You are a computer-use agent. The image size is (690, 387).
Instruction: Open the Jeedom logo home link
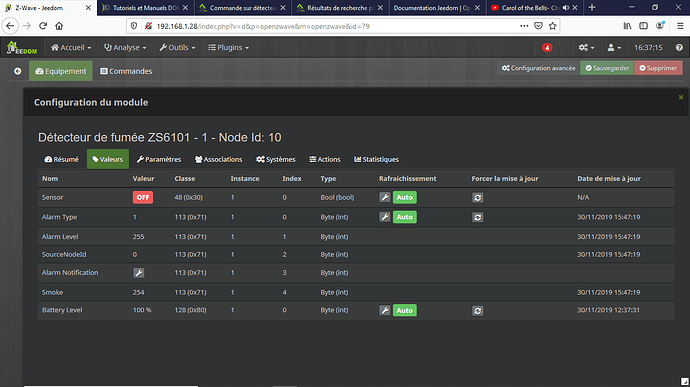point(22,48)
